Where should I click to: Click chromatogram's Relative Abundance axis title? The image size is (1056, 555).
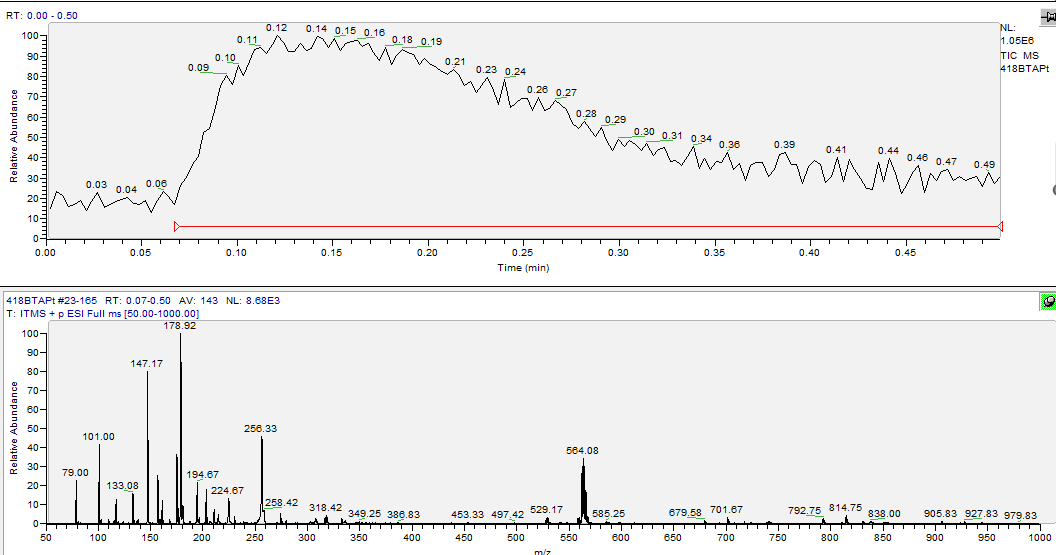14,136
